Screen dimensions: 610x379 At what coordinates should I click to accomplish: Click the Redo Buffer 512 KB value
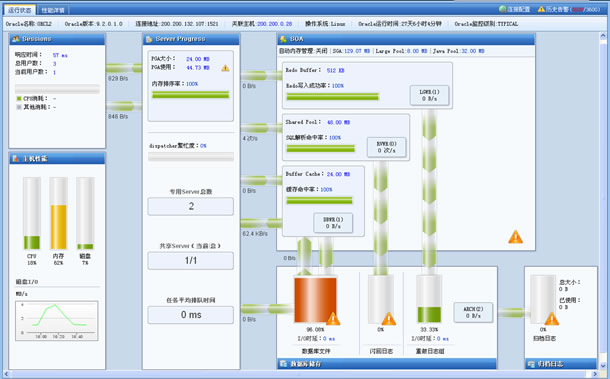[335, 70]
